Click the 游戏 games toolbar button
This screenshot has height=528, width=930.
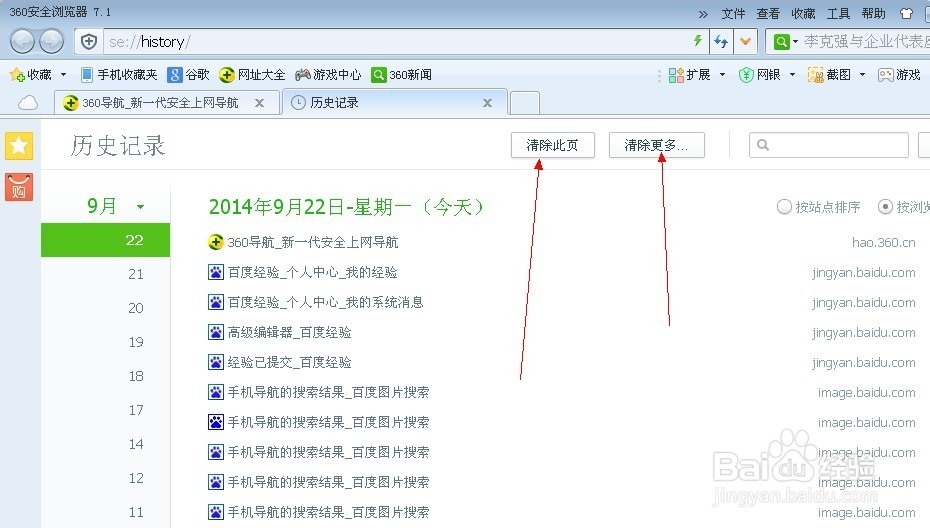click(900, 75)
